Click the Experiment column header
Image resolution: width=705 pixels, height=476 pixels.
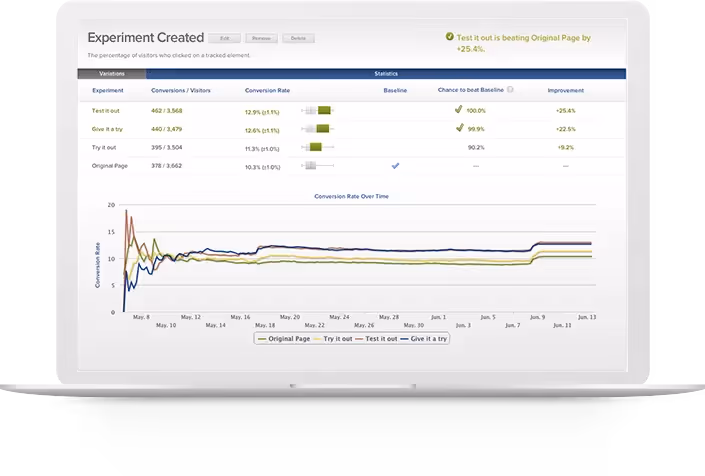pyautogui.click(x=107, y=90)
